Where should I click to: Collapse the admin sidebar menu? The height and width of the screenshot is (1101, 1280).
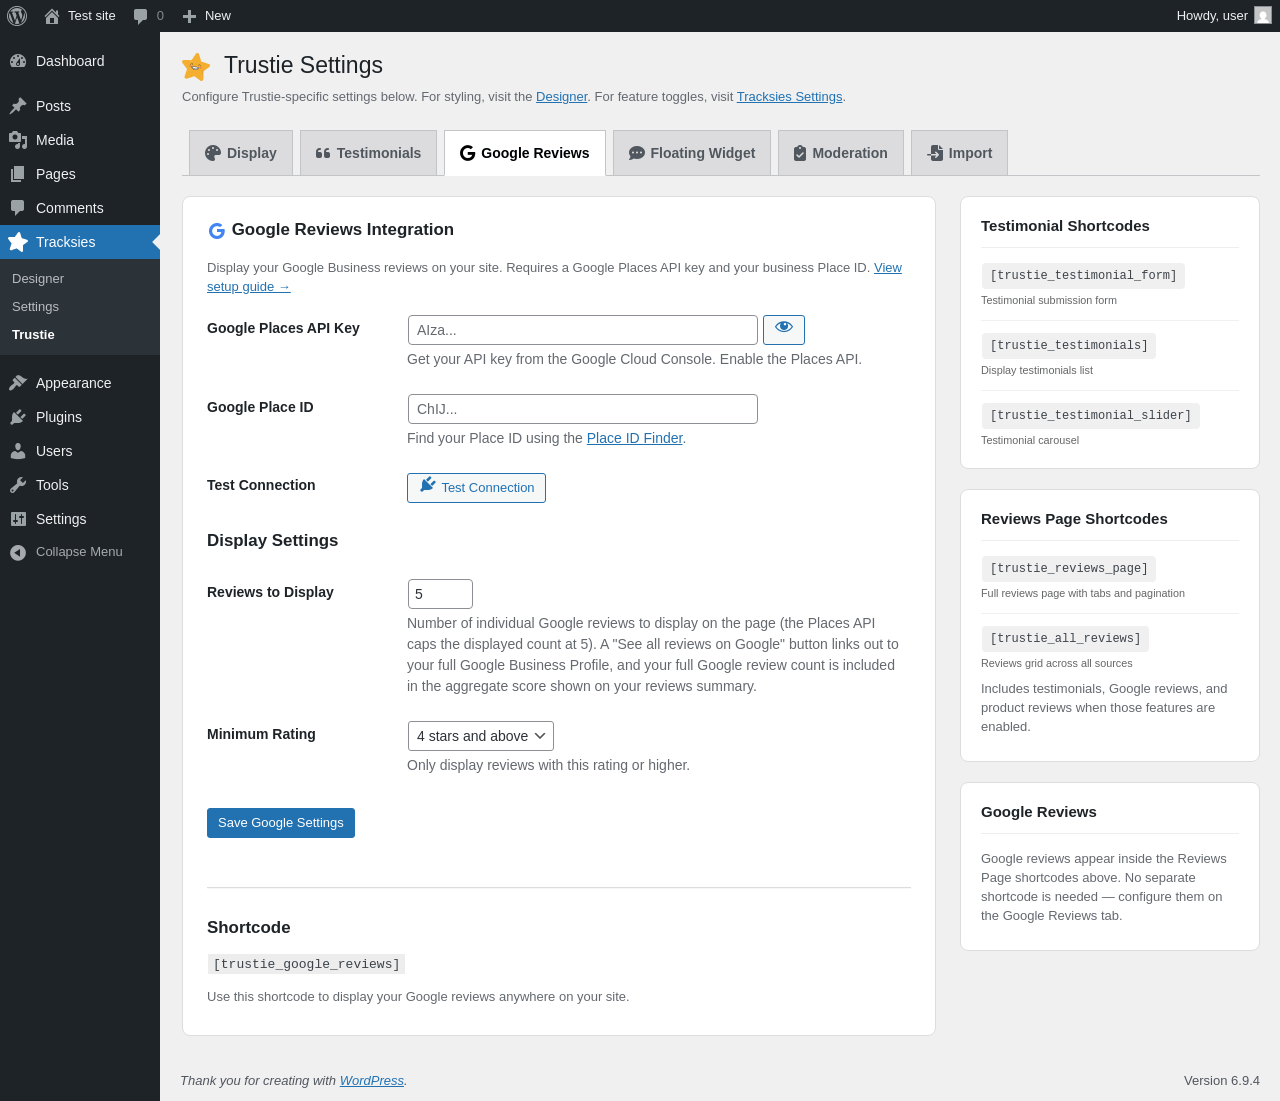[66, 552]
